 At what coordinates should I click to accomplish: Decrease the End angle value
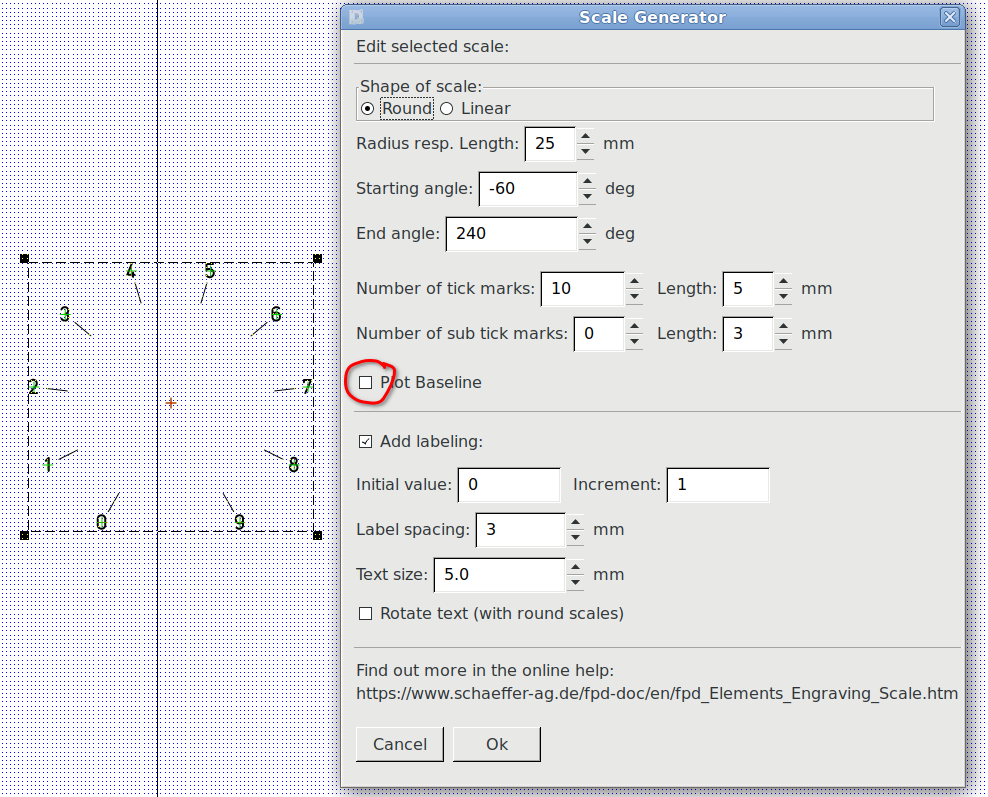coord(587,241)
